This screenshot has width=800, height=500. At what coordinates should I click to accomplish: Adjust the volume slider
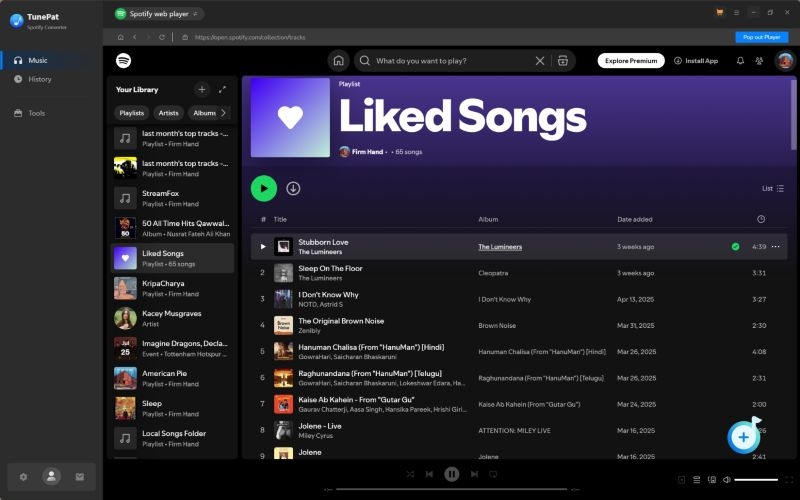tap(756, 480)
